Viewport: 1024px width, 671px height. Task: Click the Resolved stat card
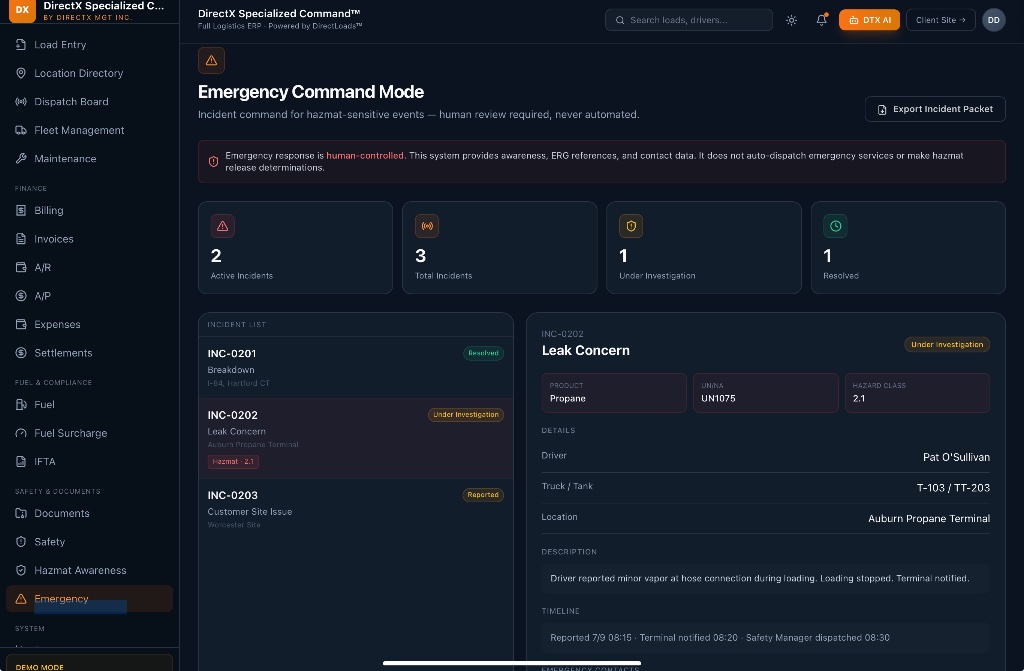[x=908, y=248]
